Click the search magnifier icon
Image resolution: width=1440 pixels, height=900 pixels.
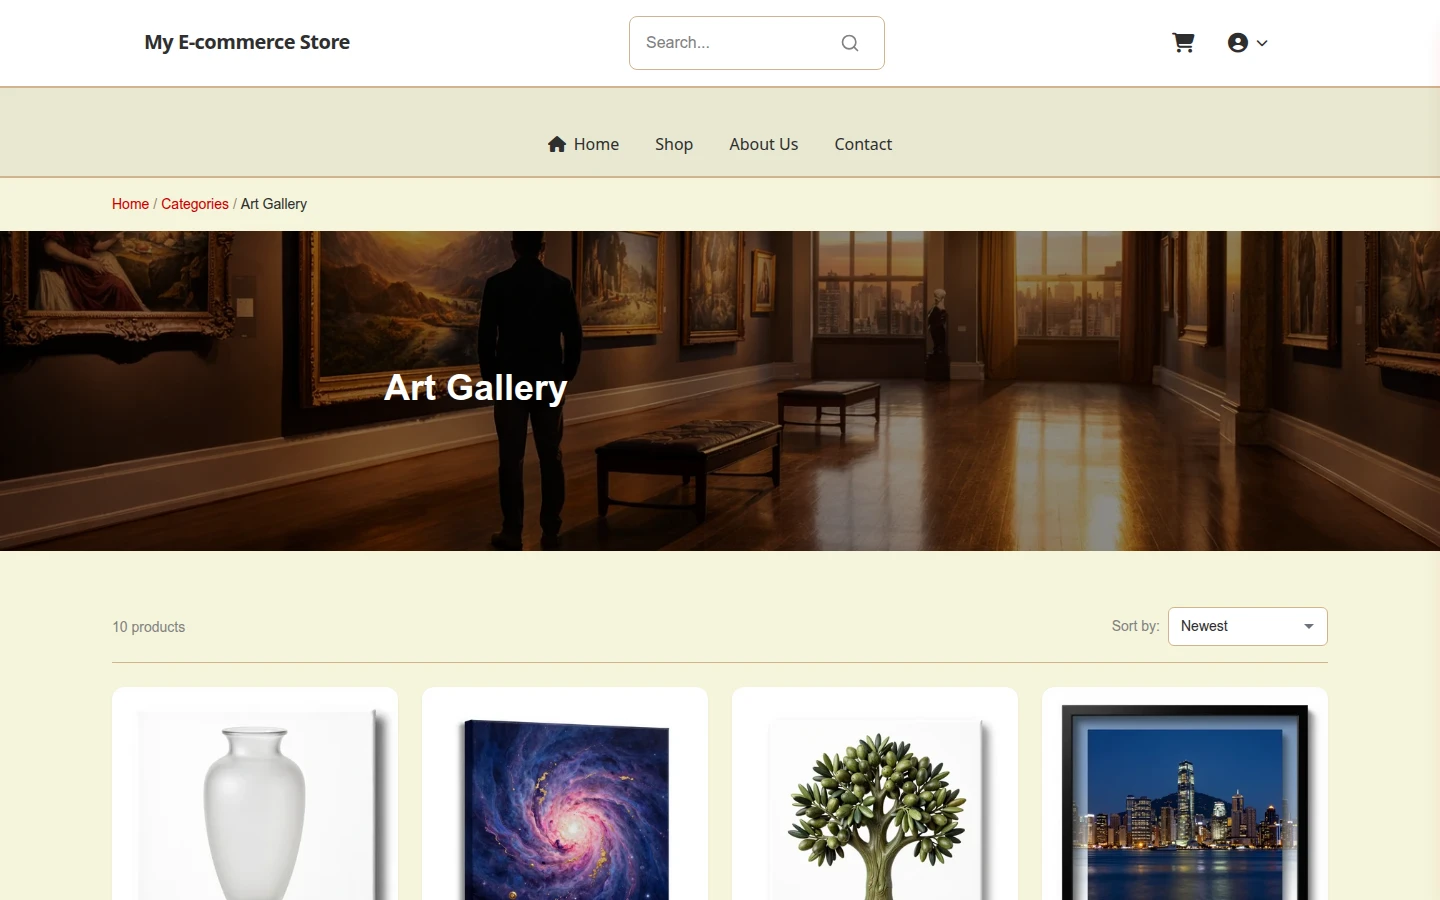click(x=850, y=43)
